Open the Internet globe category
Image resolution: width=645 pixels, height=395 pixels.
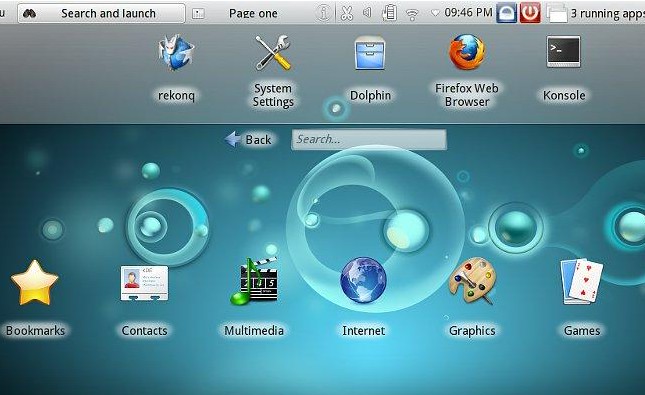pos(363,280)
